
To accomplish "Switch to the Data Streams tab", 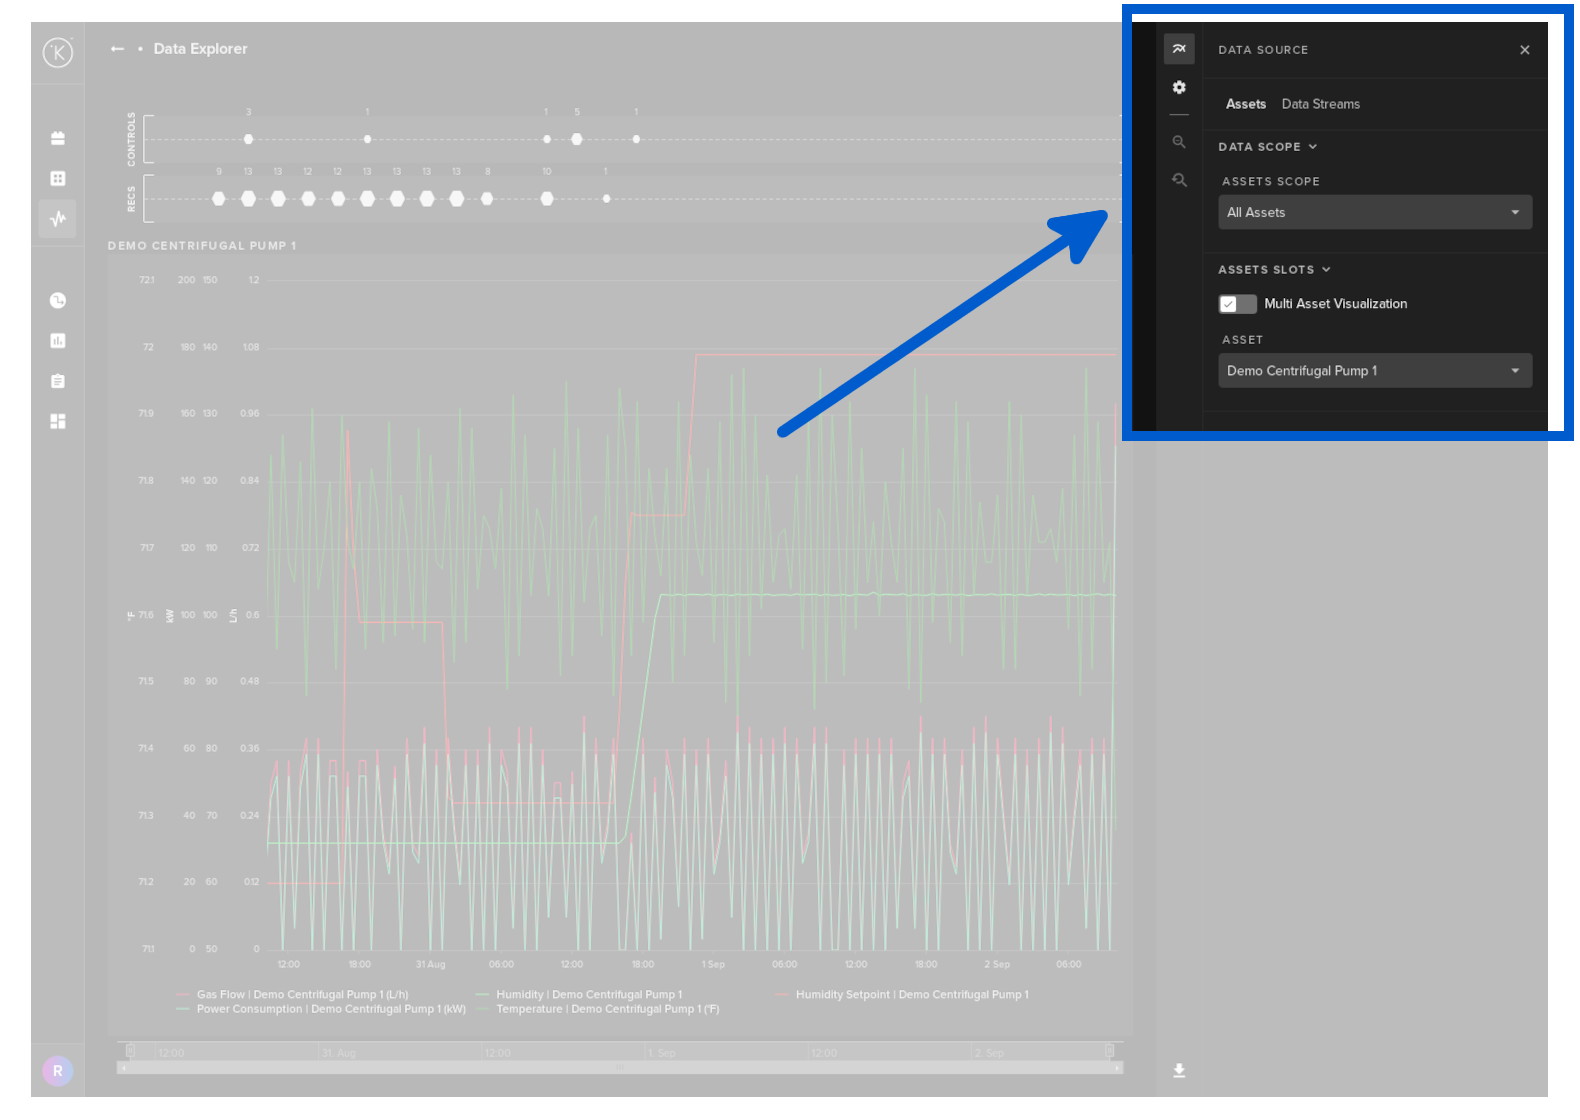I will [x=1320, y=104].
